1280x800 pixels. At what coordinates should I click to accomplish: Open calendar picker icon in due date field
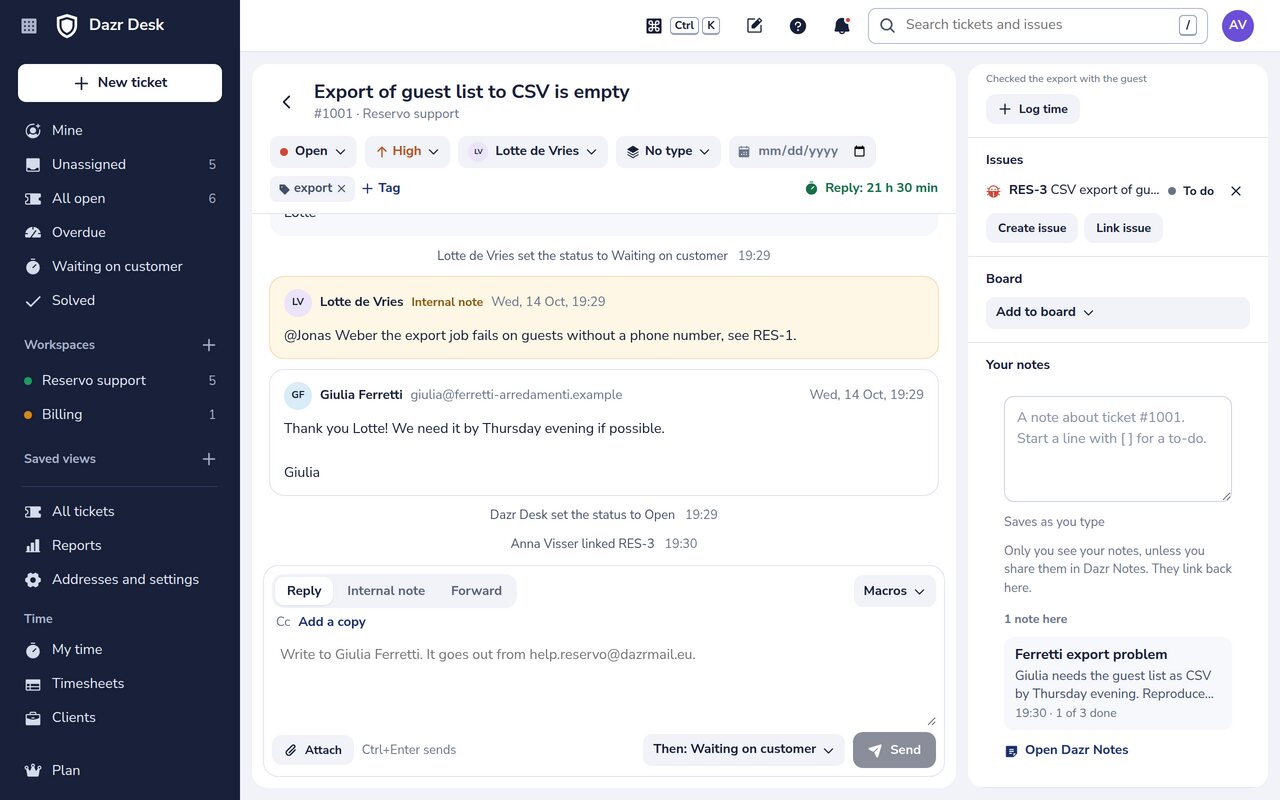point(859,151)
